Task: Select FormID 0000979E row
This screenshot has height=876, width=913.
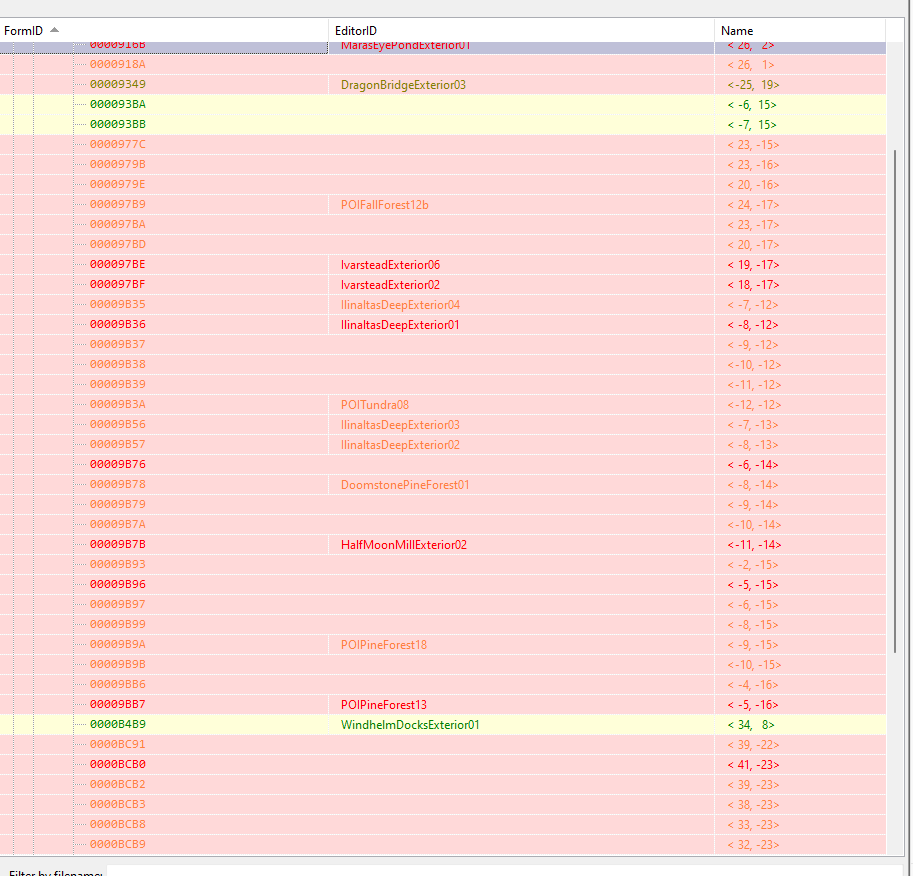Action: [443, 185]
